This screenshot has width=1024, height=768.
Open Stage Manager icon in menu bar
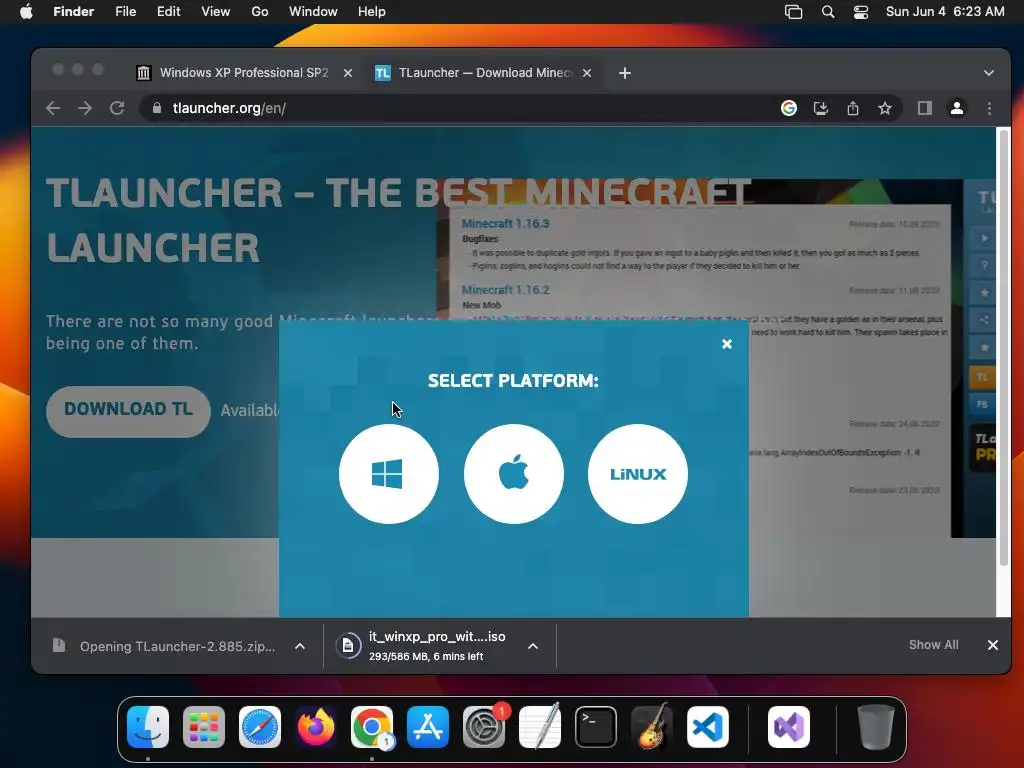coord(793,12)
